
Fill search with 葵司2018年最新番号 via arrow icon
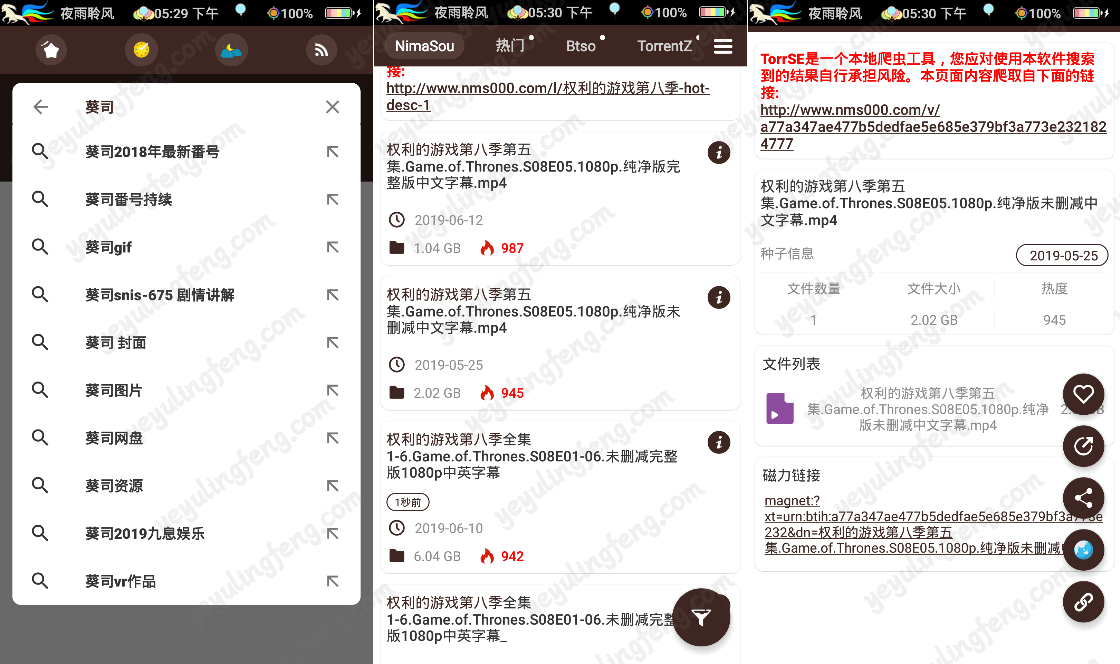tap(332, 151)
